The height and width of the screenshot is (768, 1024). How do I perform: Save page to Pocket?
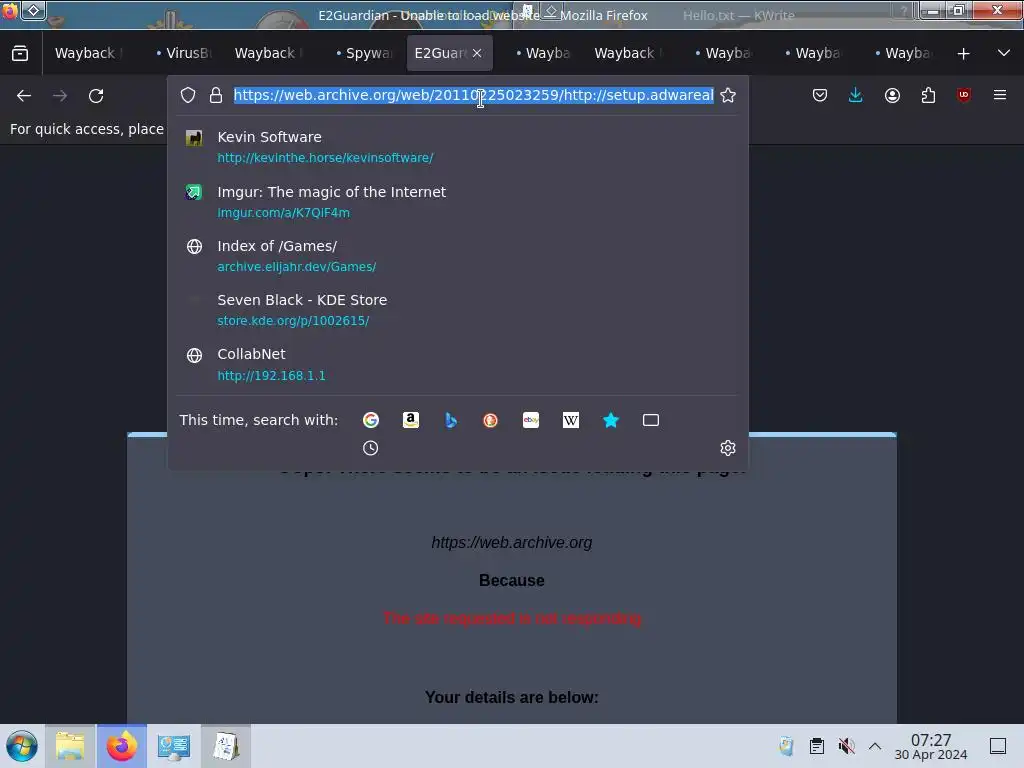820,95
